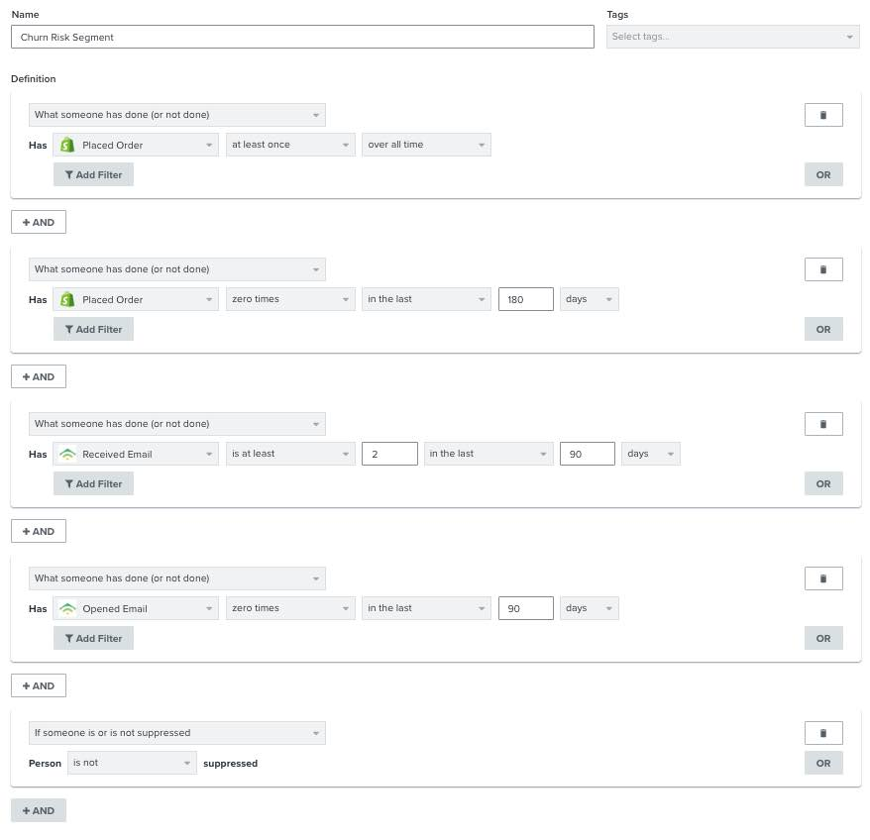
Task: Delete the suppressed condition using trash icon
Action: pos(823,733)
